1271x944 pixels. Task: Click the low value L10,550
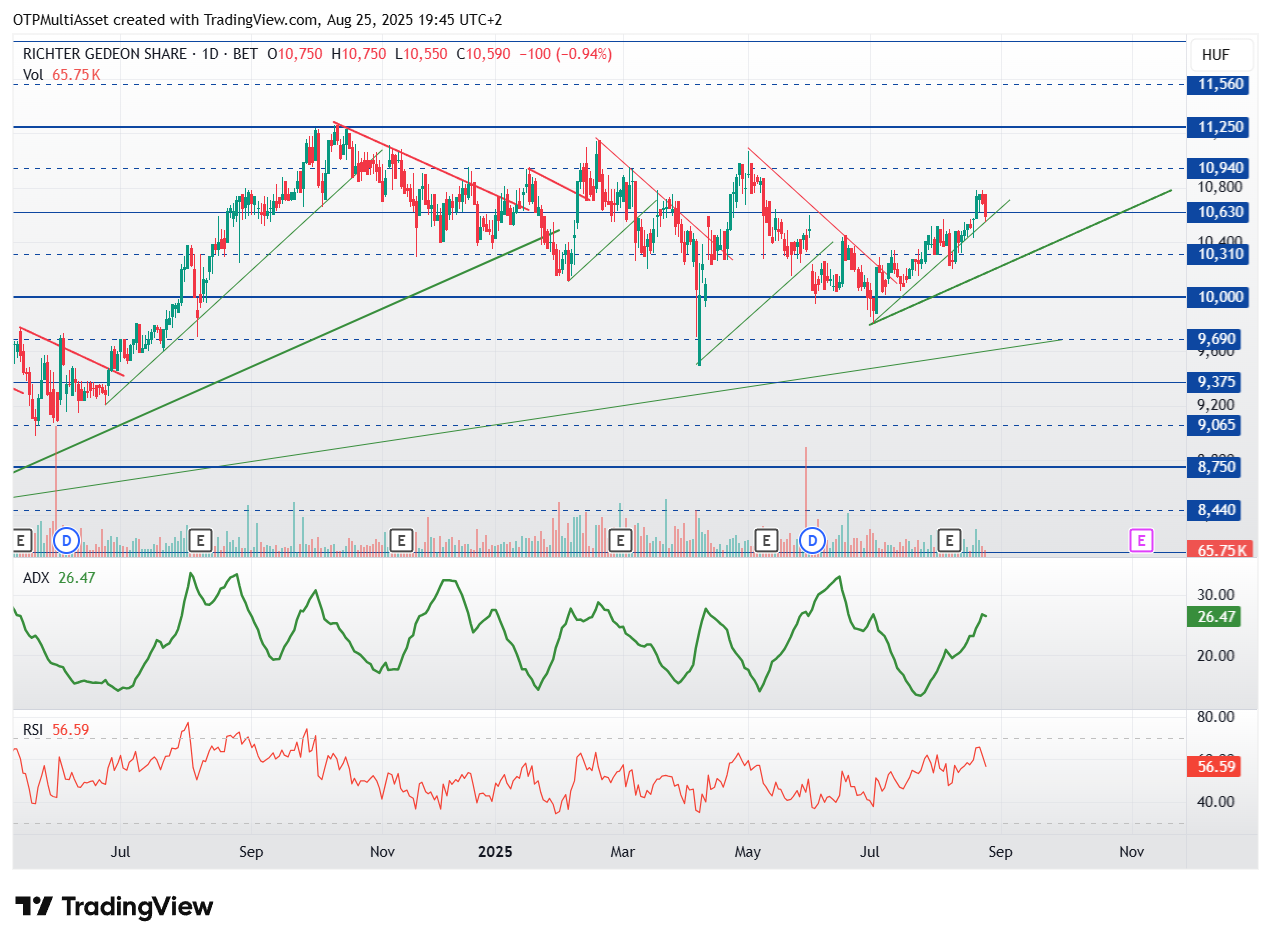(421, 54)
